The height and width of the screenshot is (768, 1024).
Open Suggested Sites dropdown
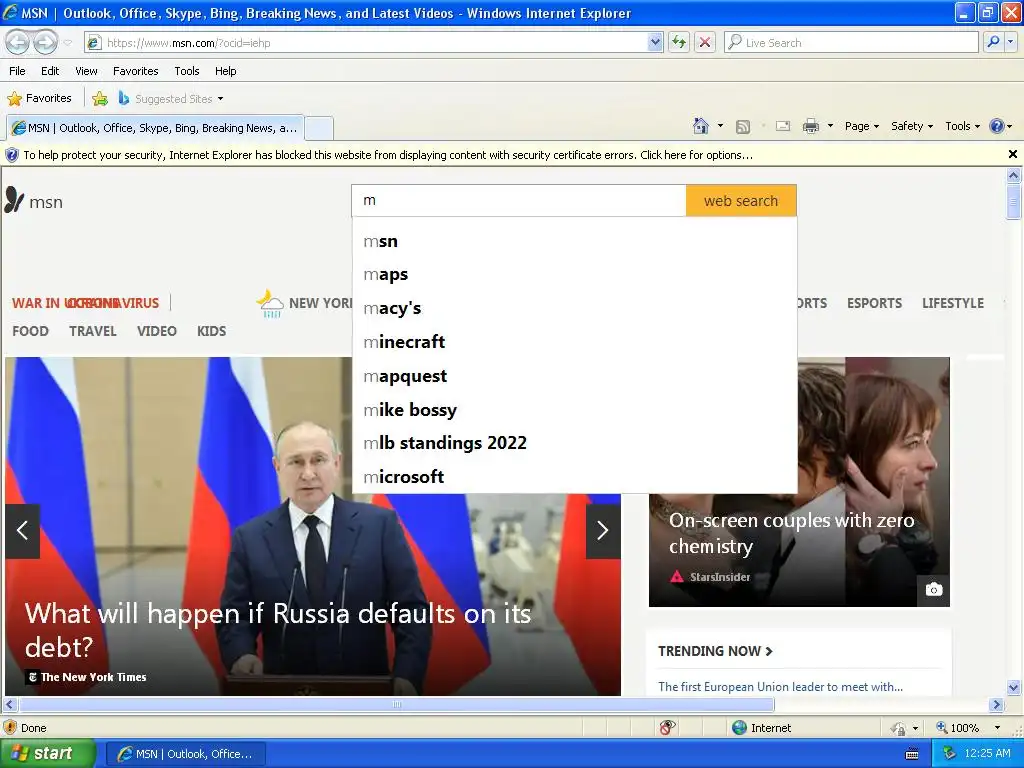171,99
